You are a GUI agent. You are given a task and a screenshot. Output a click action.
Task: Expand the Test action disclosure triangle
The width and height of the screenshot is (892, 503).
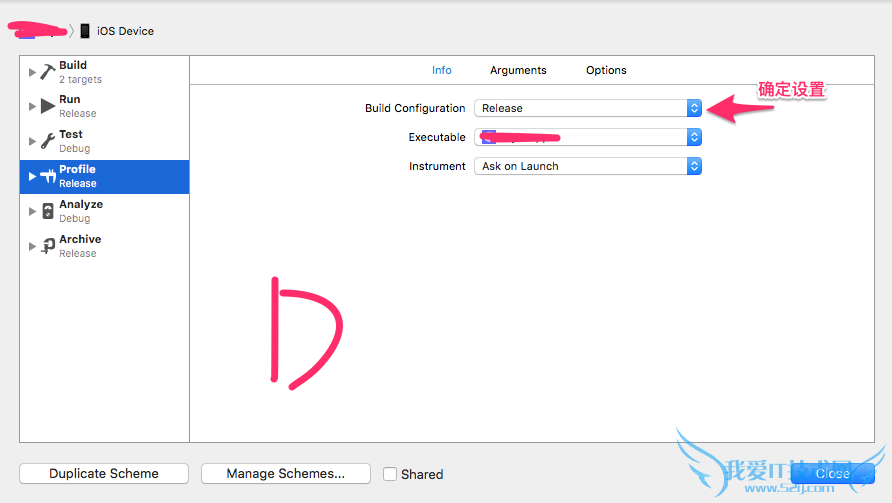click(32, 141)
